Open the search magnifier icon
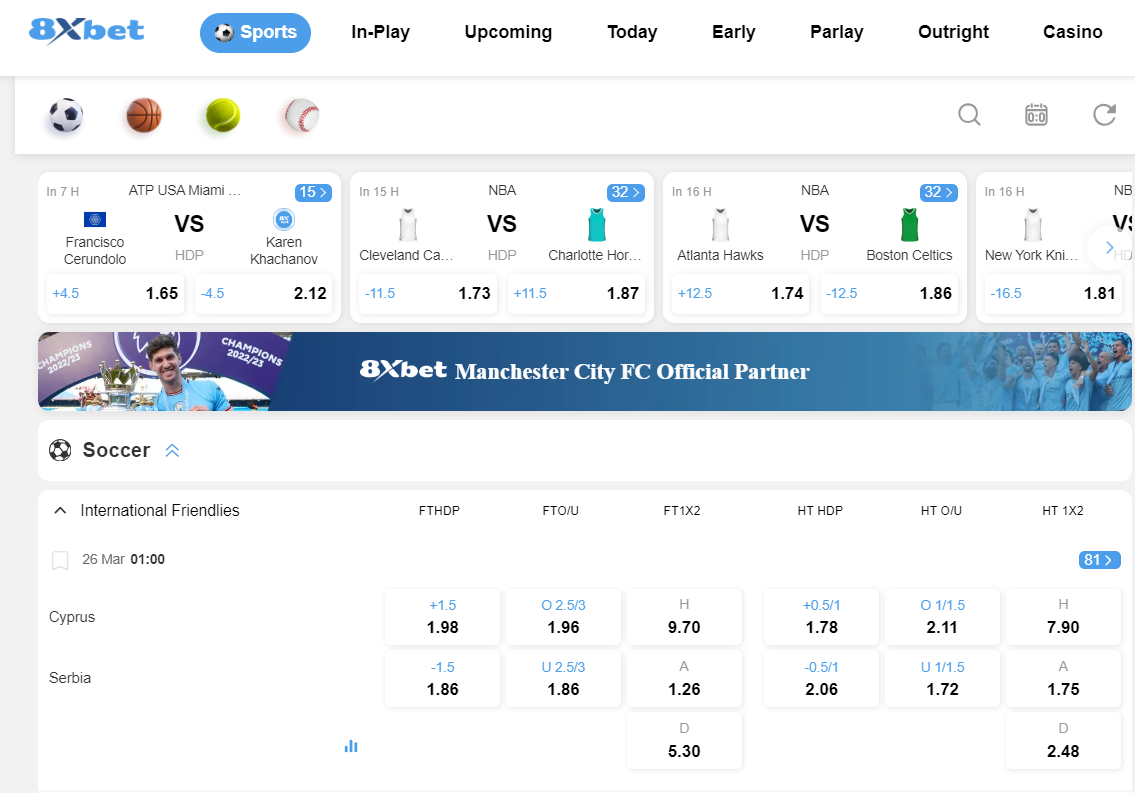1135x793 pixels. 969,115
